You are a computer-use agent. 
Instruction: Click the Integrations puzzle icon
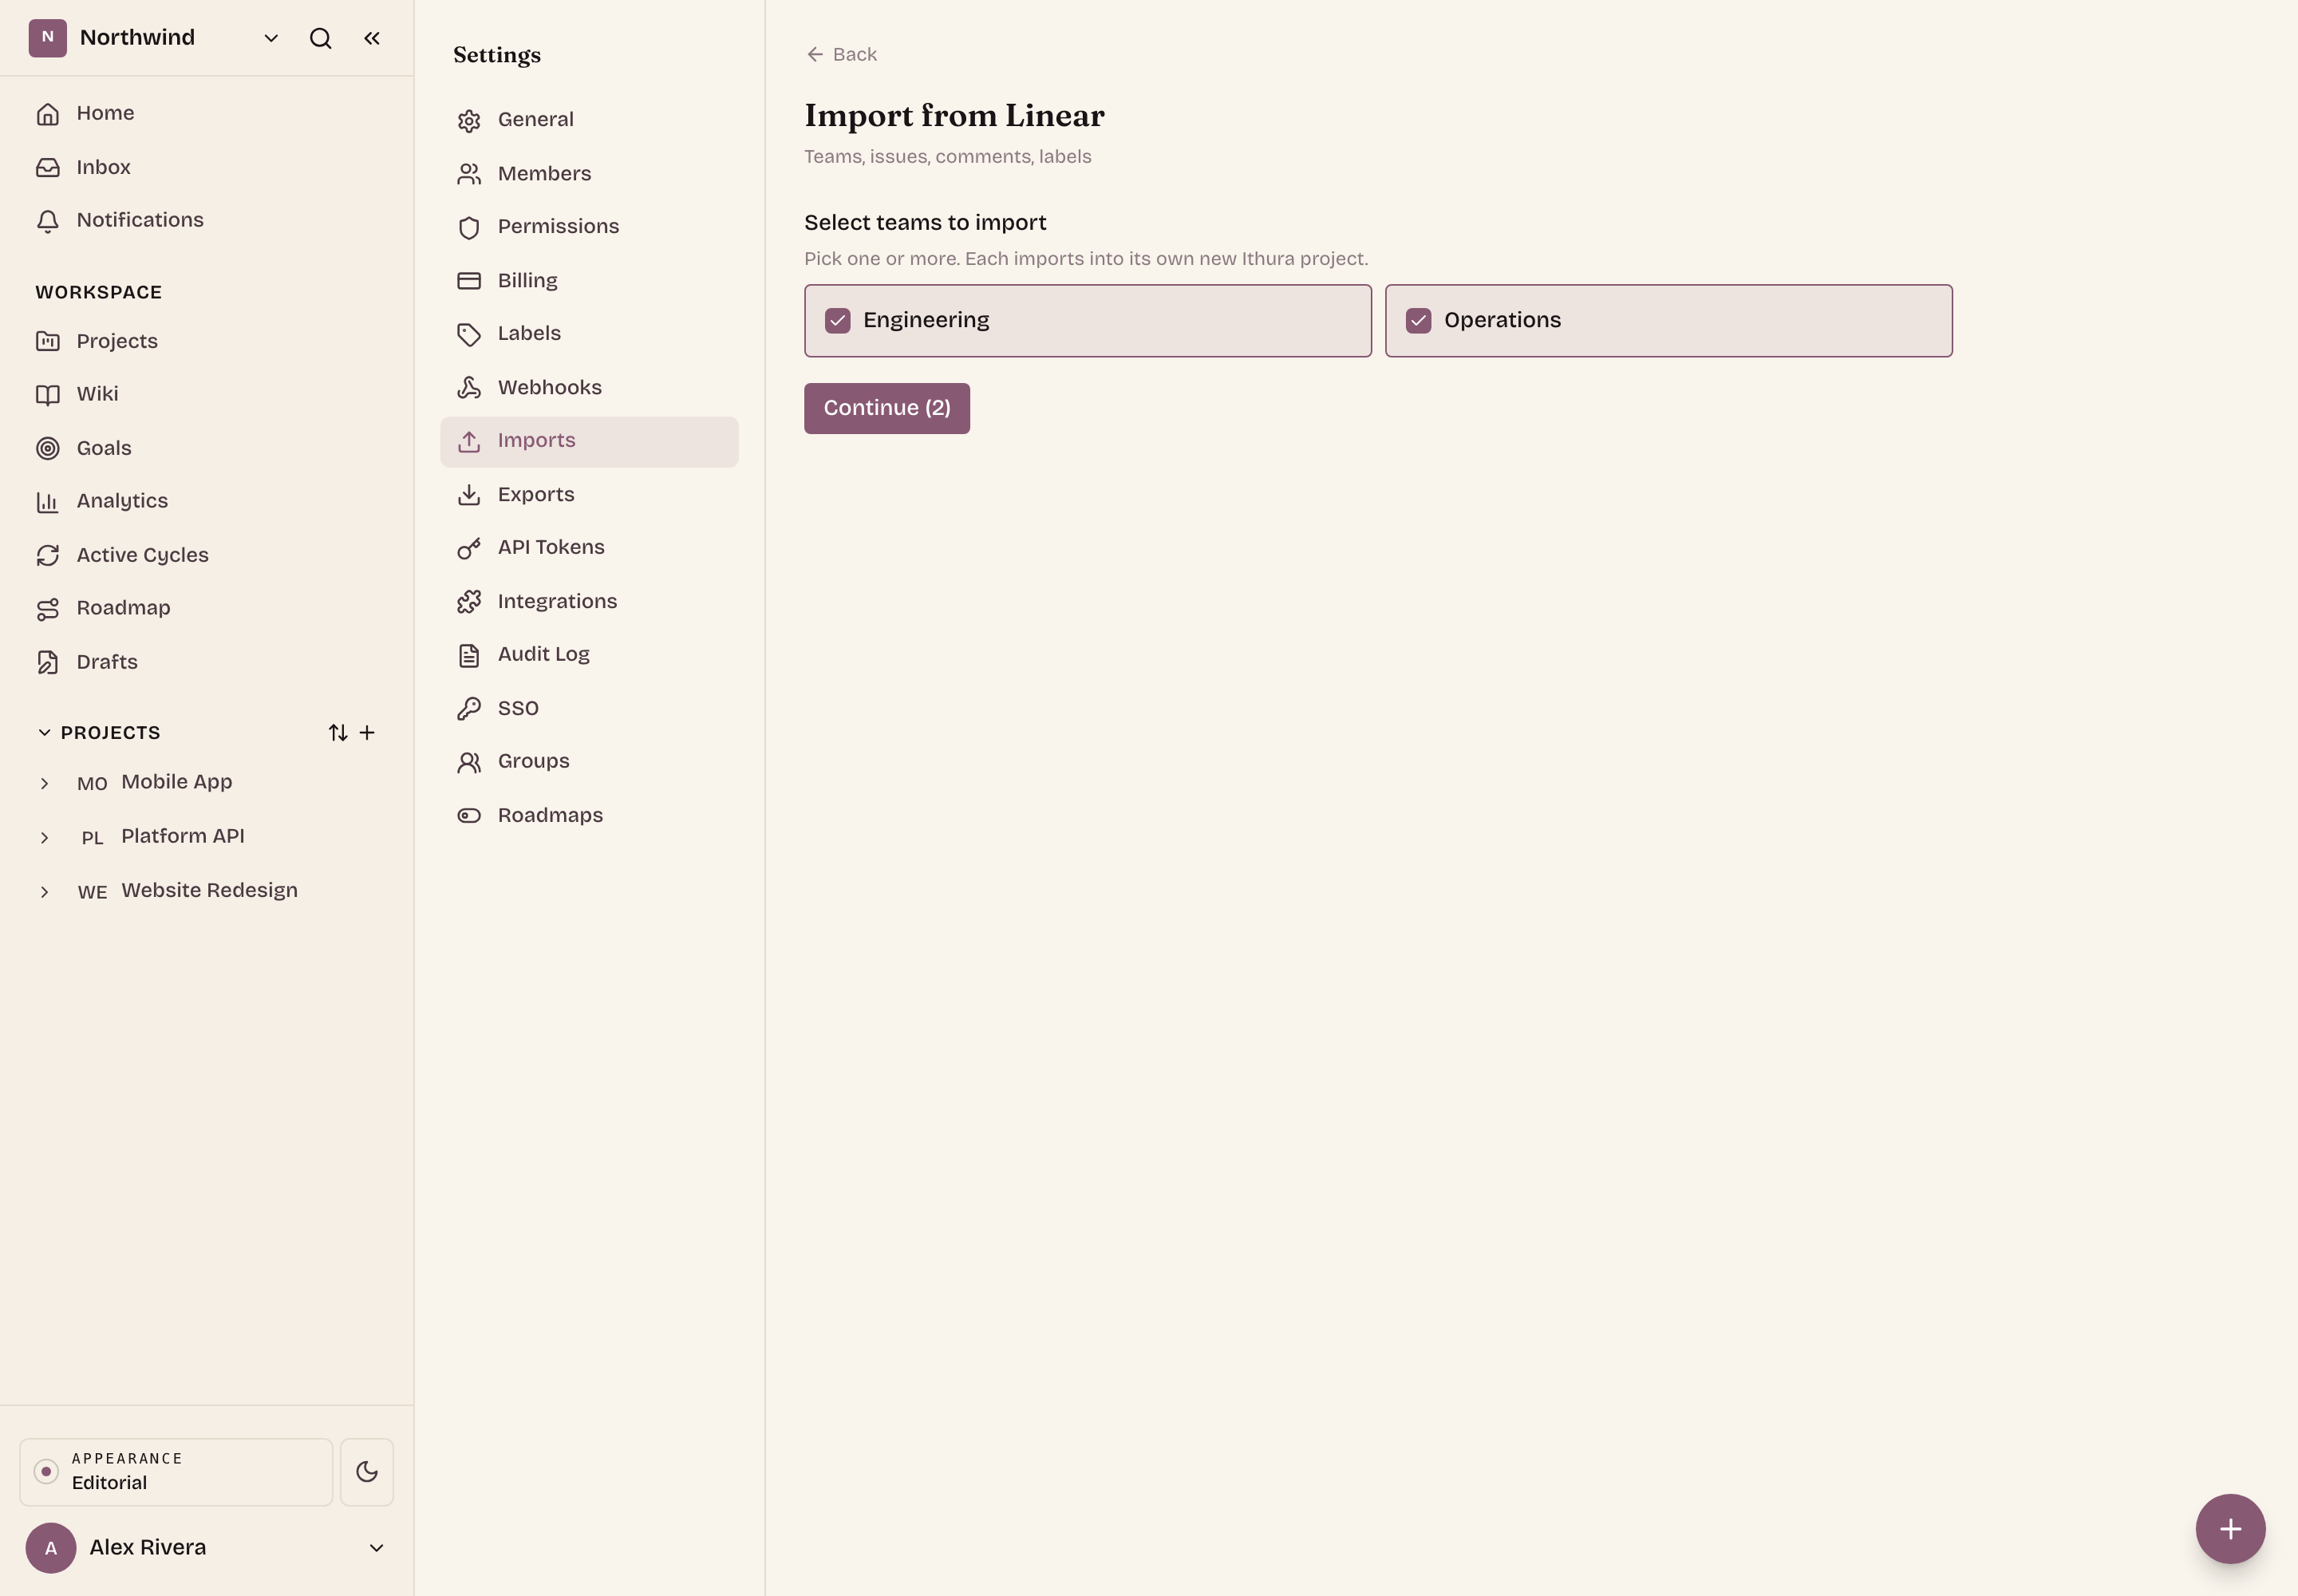(469, 601)
